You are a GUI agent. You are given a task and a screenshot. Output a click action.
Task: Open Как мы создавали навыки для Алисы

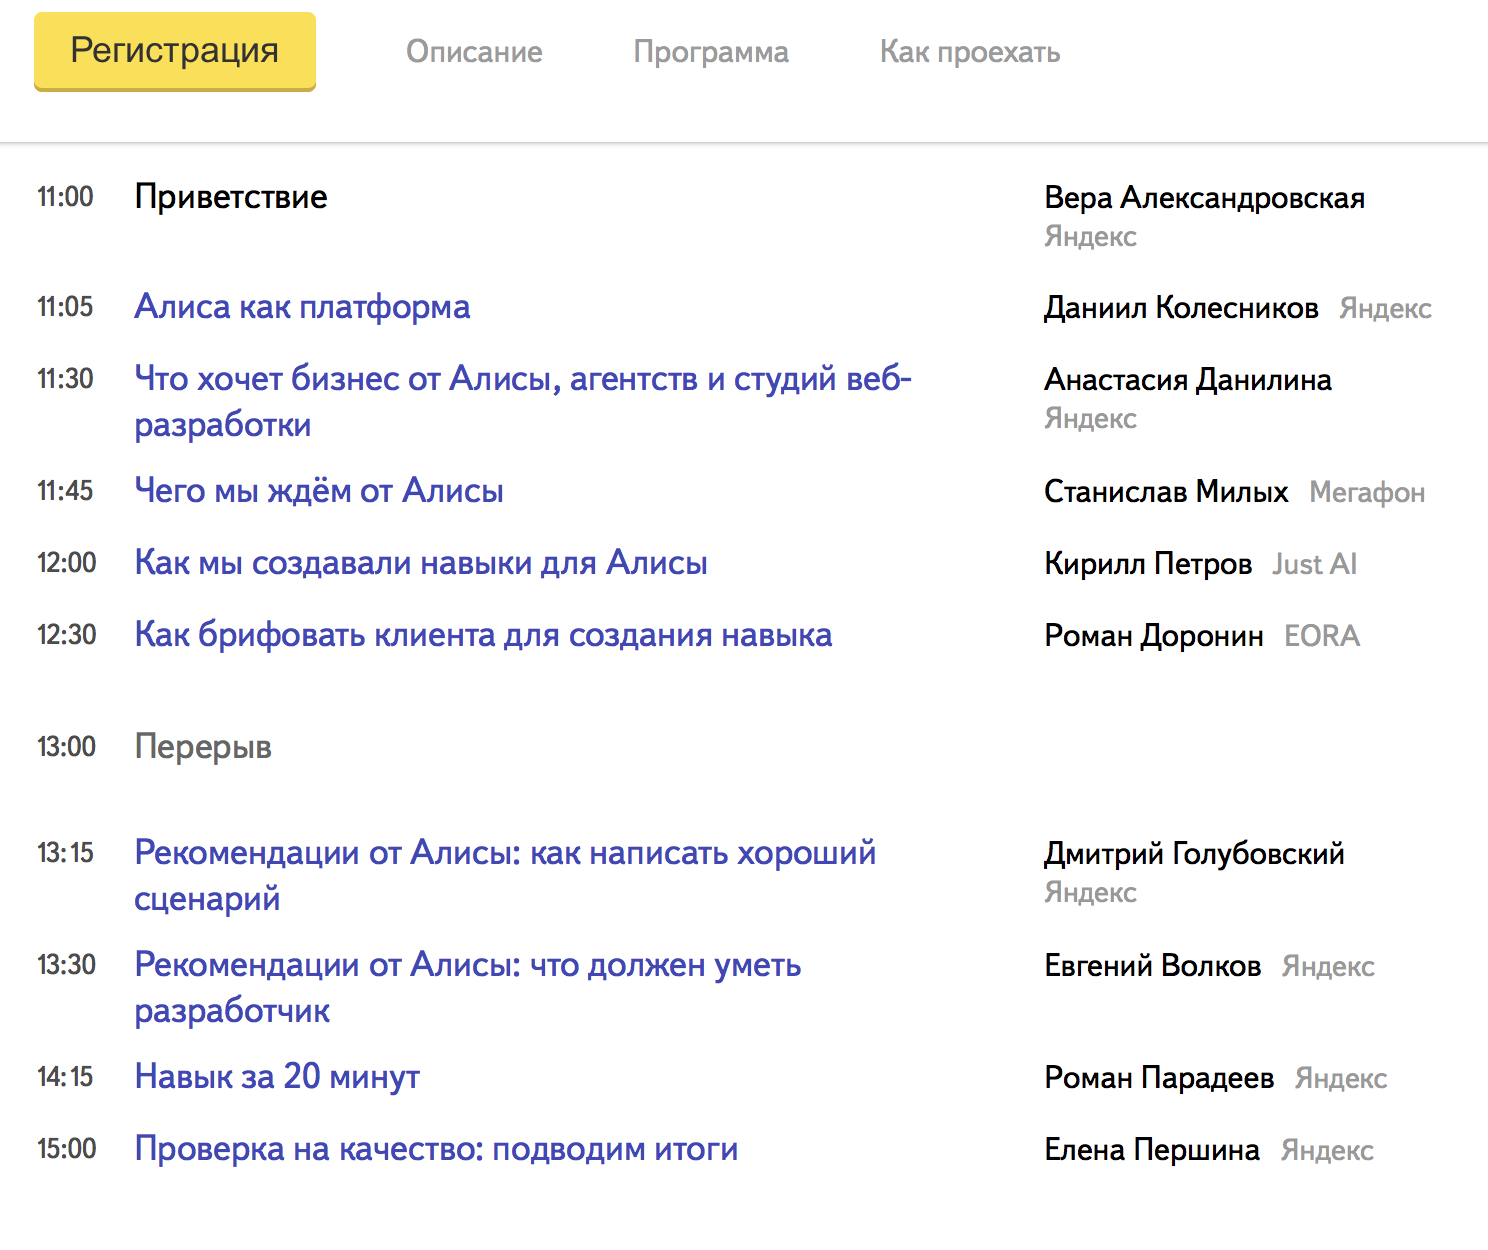[421, 563]
